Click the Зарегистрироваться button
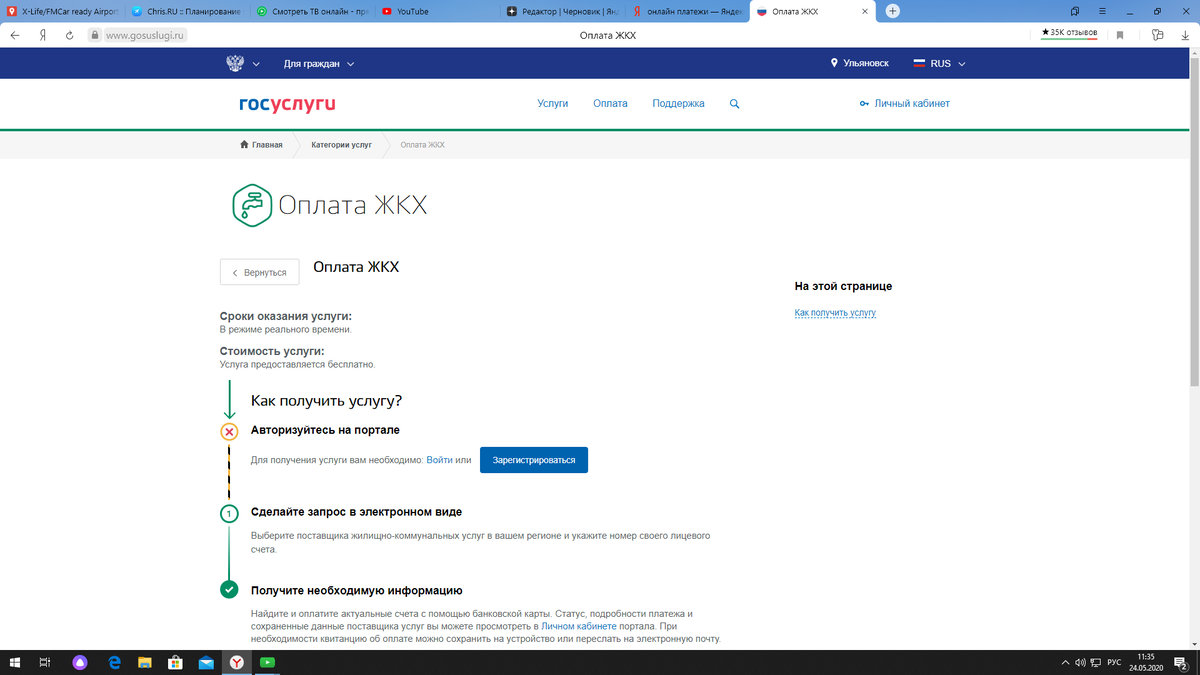Image resolution: width=1200 pixels, height=675 pixels. (534, 460)
